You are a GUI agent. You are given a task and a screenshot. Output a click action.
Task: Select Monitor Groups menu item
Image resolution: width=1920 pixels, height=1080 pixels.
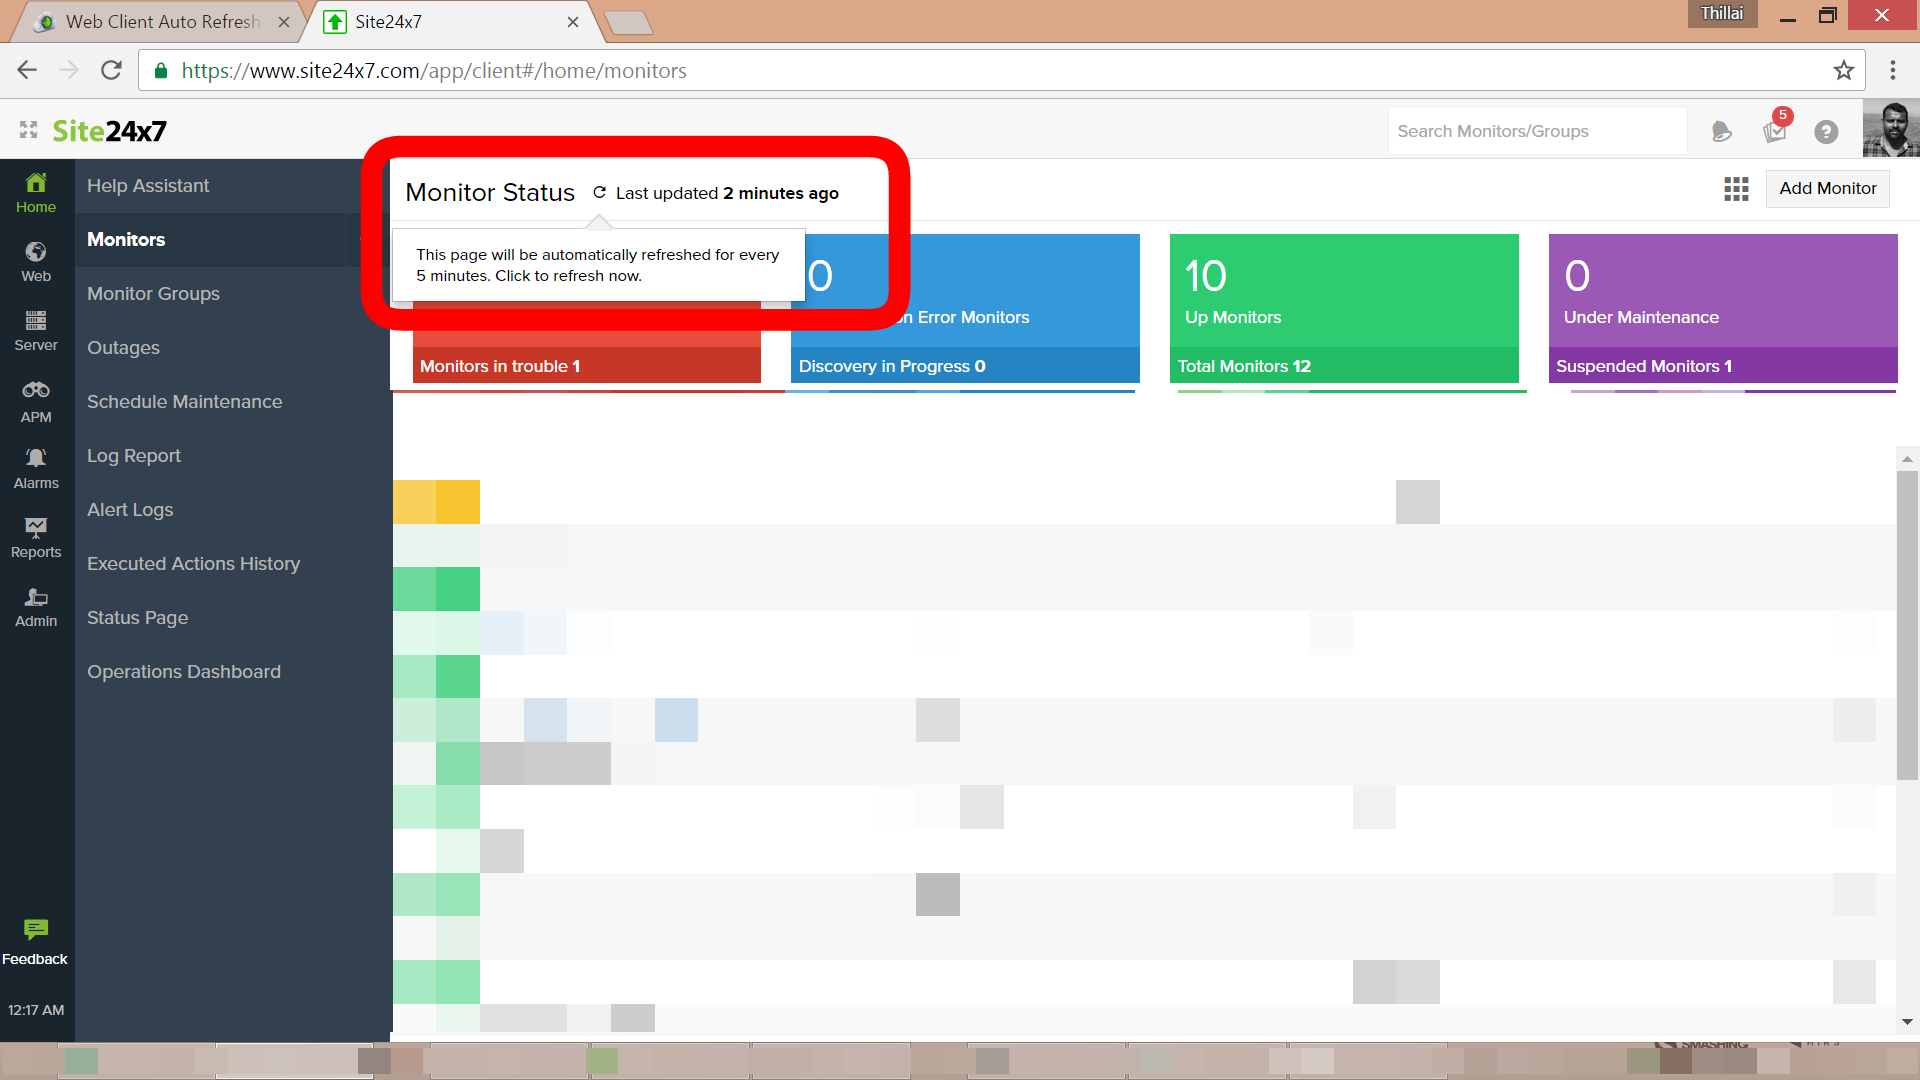pos(153,293)
